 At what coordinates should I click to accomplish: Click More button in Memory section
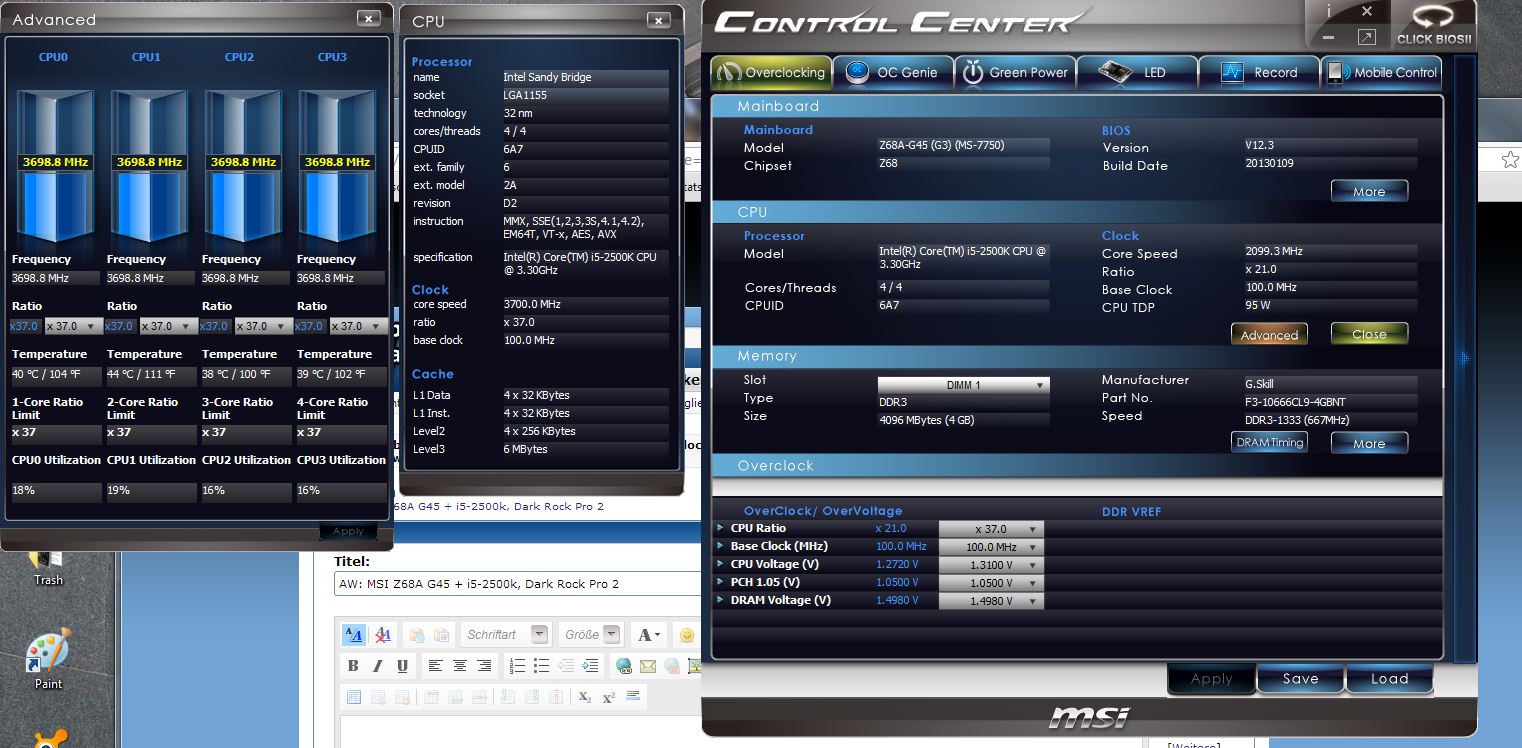coord(1369,443)
